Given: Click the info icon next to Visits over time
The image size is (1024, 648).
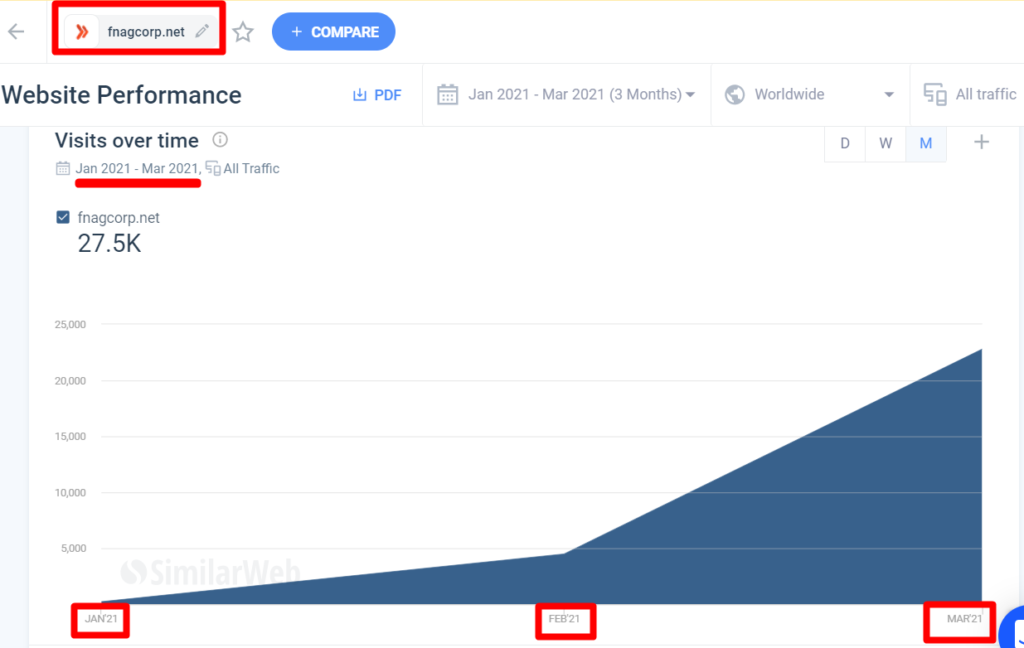Looking at the screenshot, I should click(220, 140).
